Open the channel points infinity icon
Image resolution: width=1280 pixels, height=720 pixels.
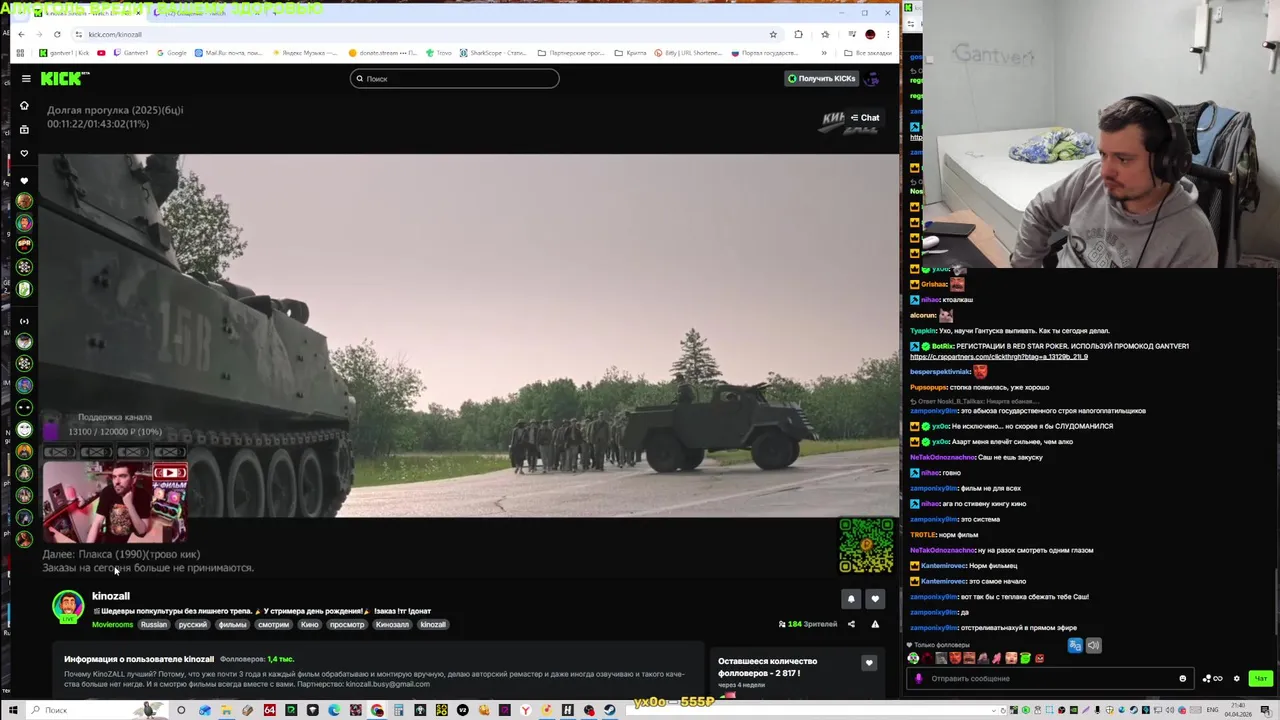[1213, 678]
